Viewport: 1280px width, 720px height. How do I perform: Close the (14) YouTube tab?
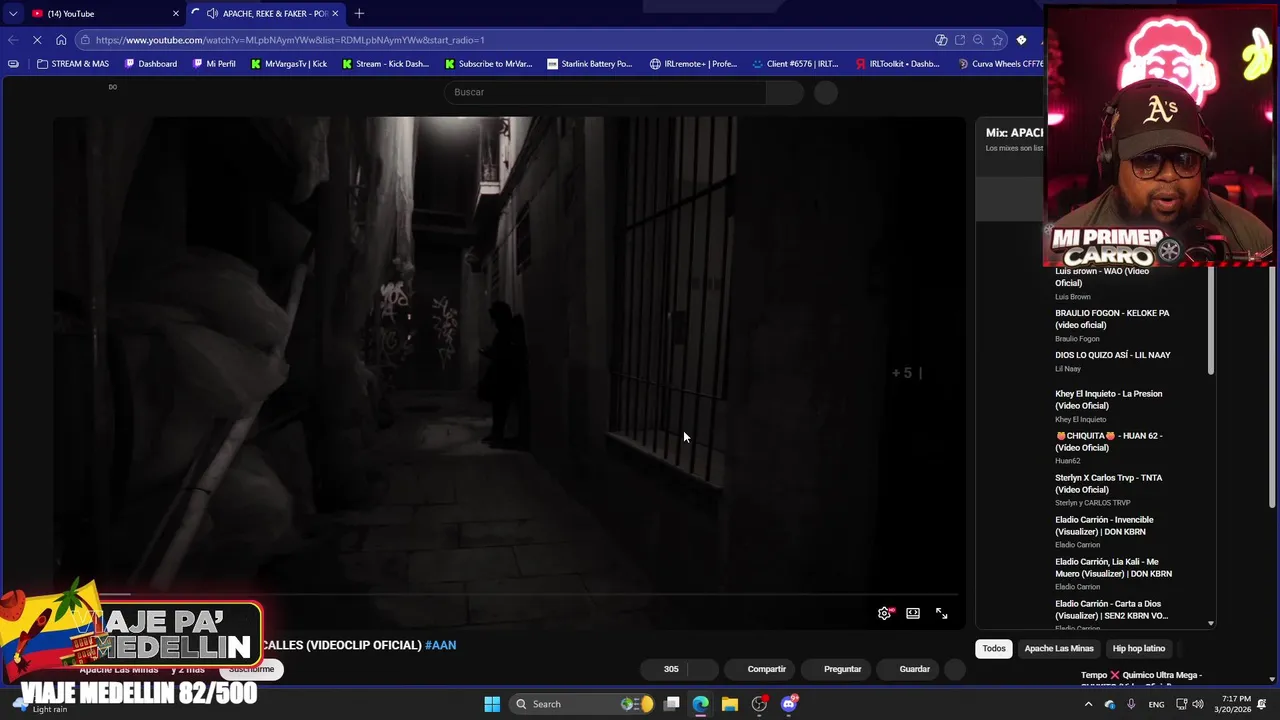click(176, 13)
